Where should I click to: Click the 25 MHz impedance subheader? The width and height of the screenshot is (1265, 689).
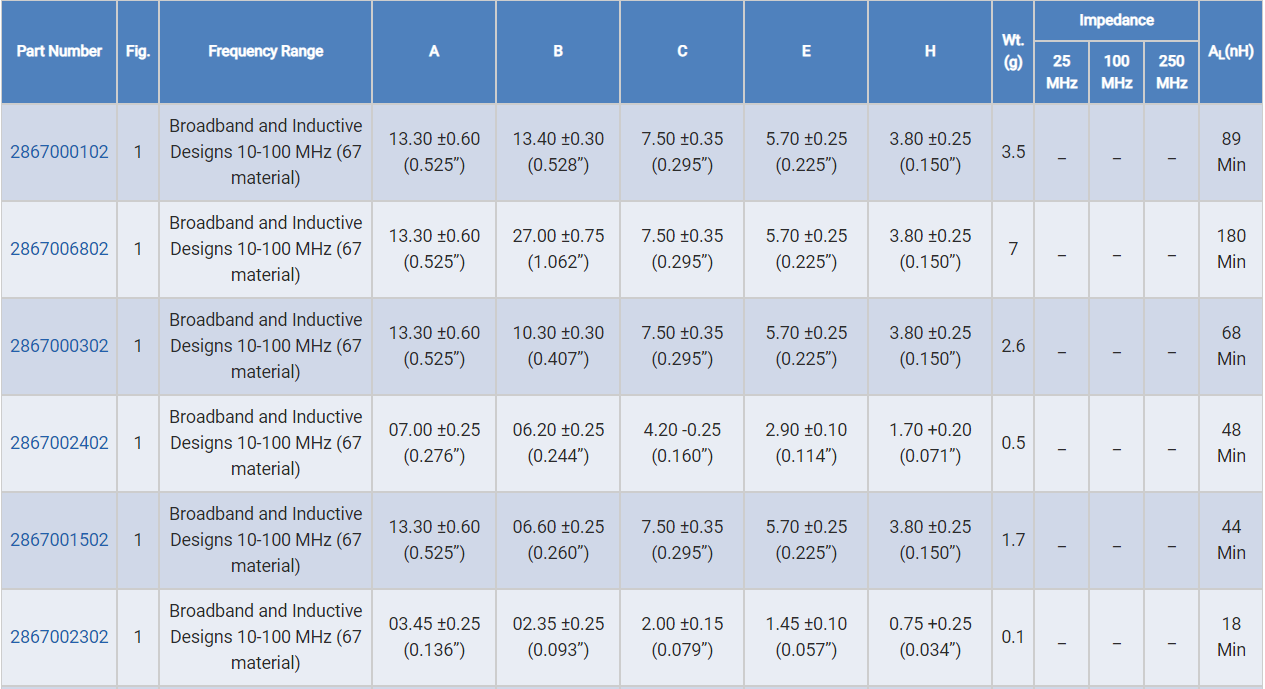(1061, 72)
